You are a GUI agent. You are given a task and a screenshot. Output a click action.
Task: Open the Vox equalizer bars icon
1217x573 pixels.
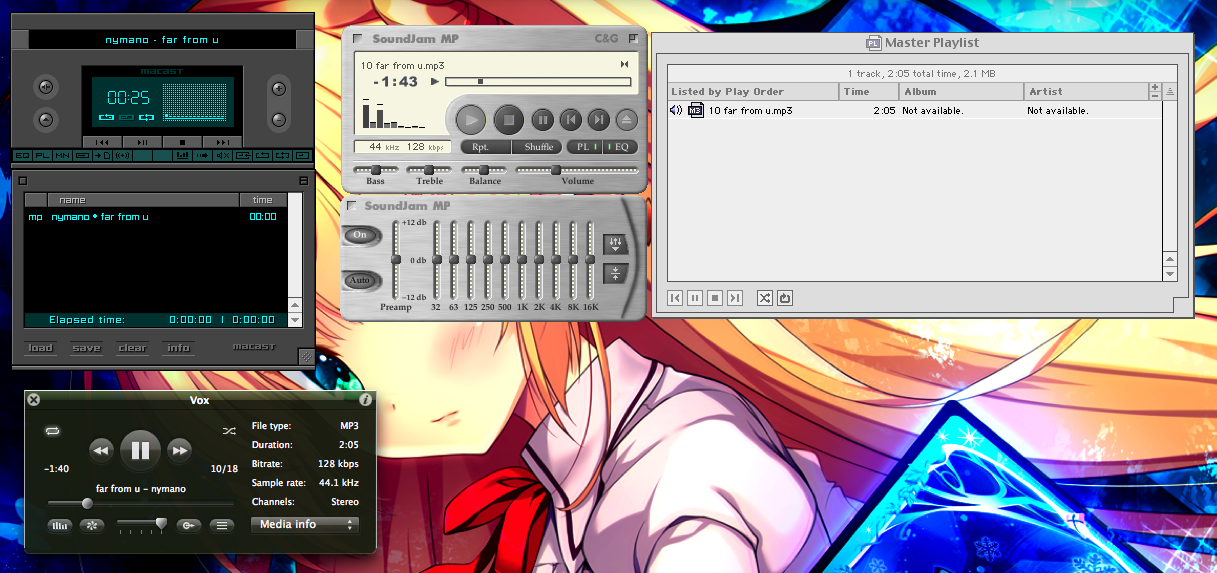click(x=60, y=525)
